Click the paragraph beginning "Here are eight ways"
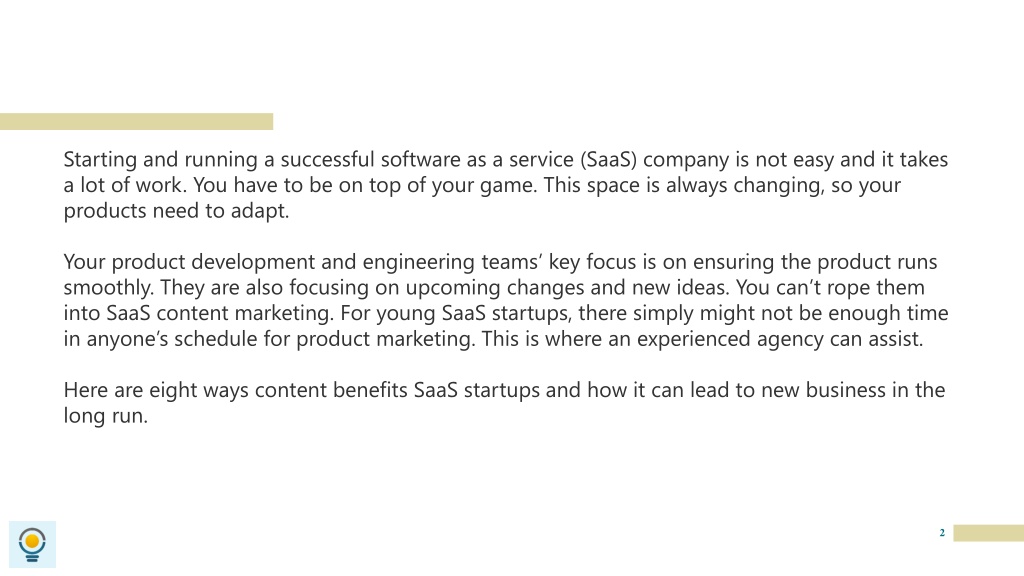This screenshot has height=576, width=1024. click(504, 402)
